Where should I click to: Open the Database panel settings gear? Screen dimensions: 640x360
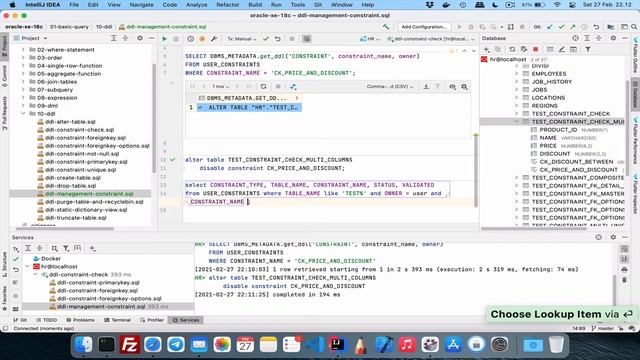coord(613,38)
